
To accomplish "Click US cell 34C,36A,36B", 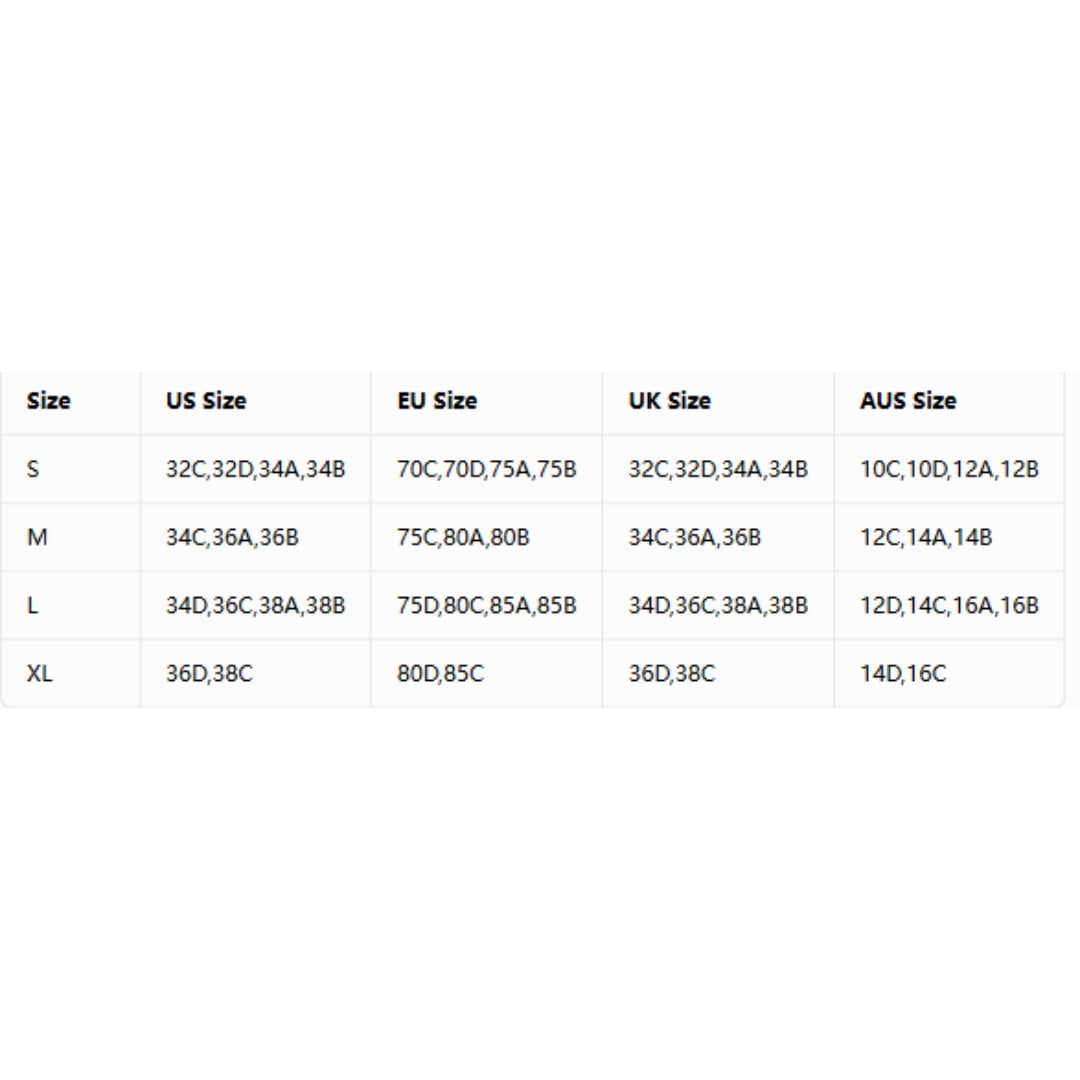I will [232, 537].
